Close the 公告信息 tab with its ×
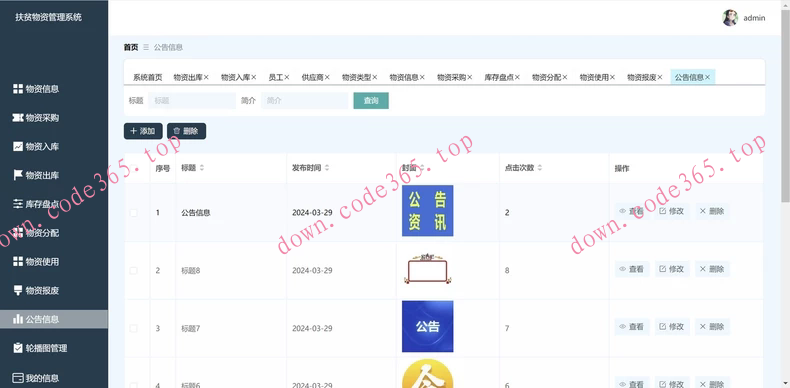 (x=707, y=77)
